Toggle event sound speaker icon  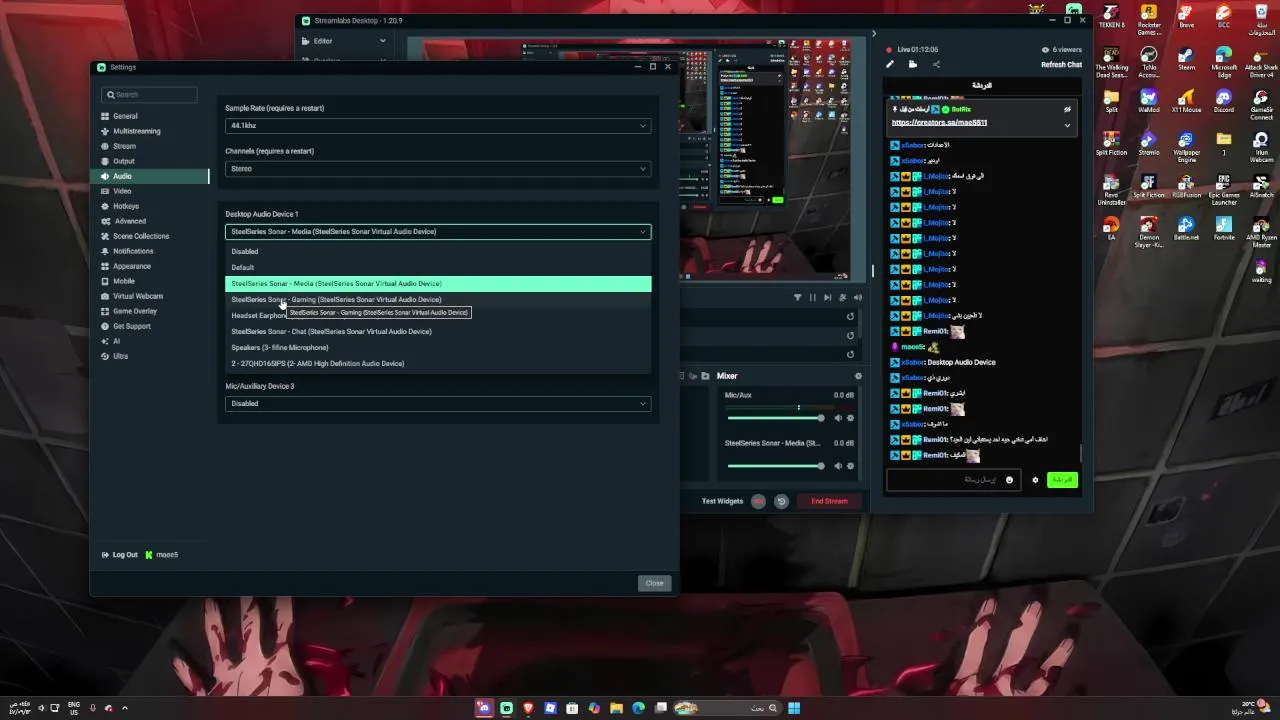point(857,297)
